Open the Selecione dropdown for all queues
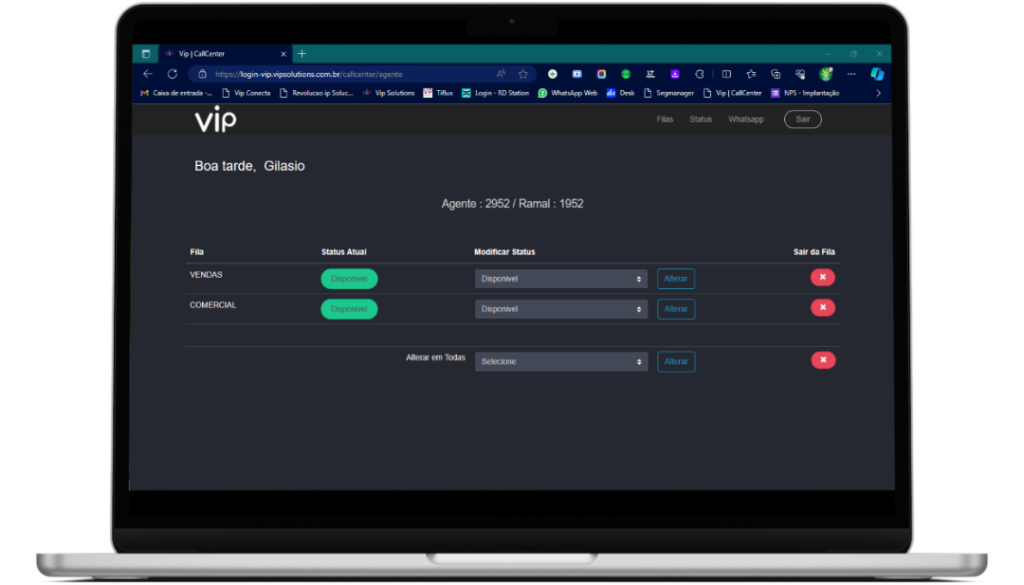The width and height of the screenshot is (1024, 585). 561,361
